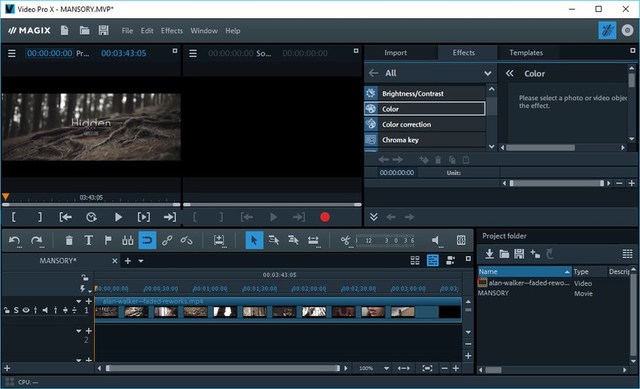640x389 pixels.
Task: Toggle the lock for track 1
Action: click(7, 310)
